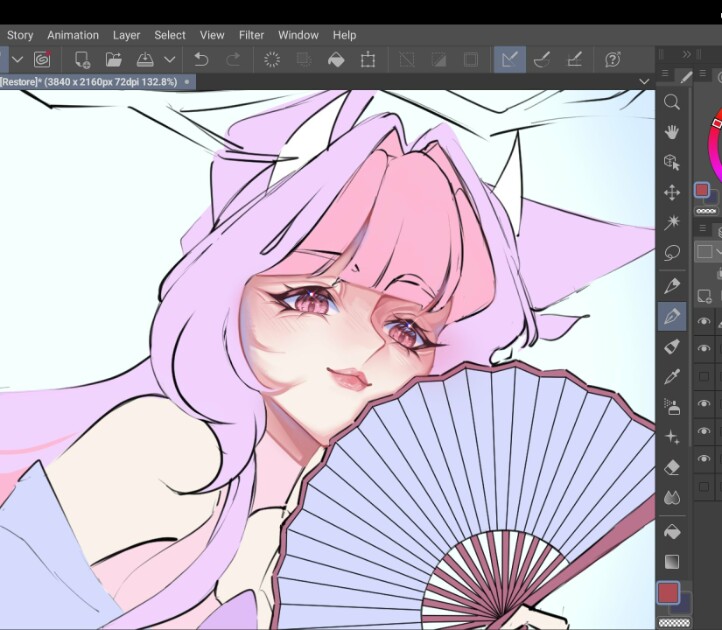The width and height of the screenshot is (722, 630).
Task: Select the Auto select magic wand tool
Action: (672, 222)
